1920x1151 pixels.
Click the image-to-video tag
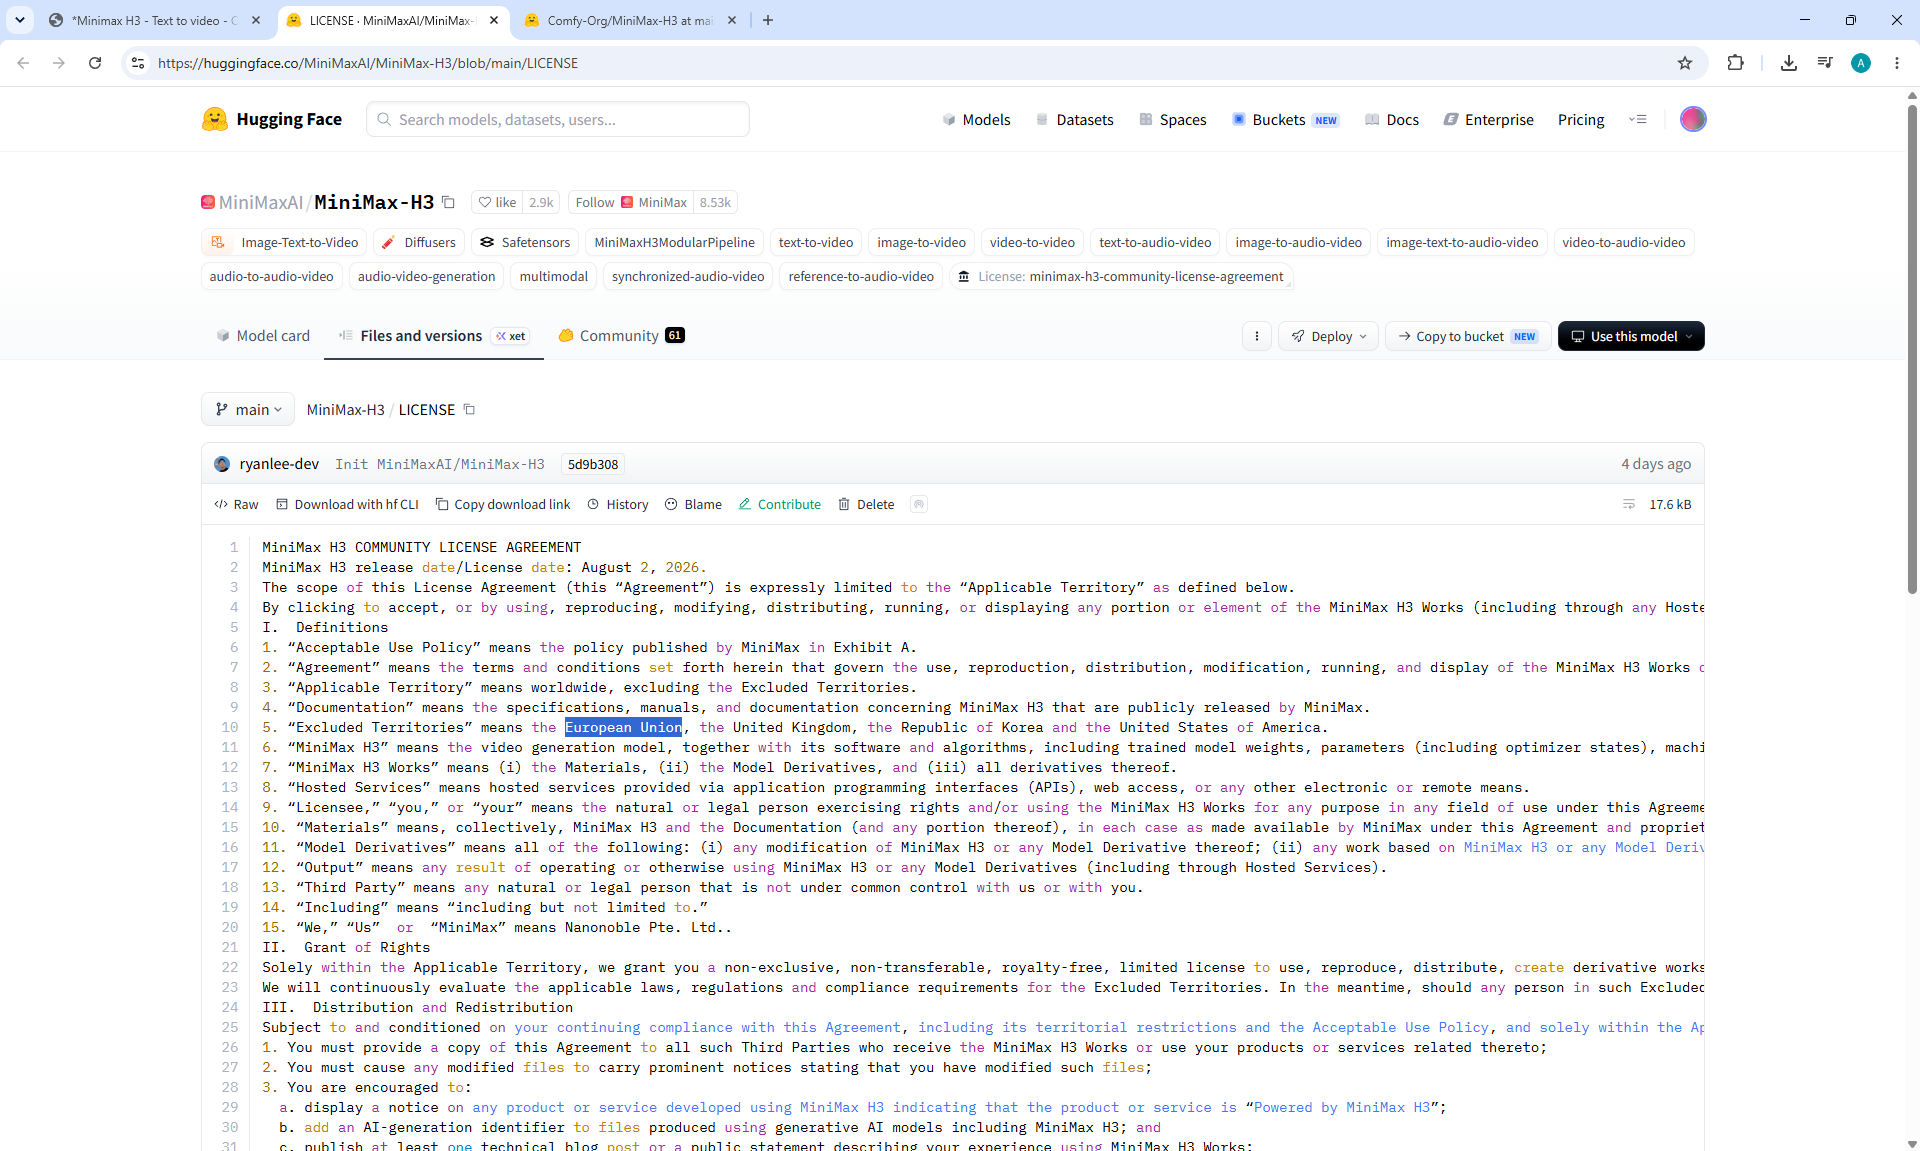922,242
